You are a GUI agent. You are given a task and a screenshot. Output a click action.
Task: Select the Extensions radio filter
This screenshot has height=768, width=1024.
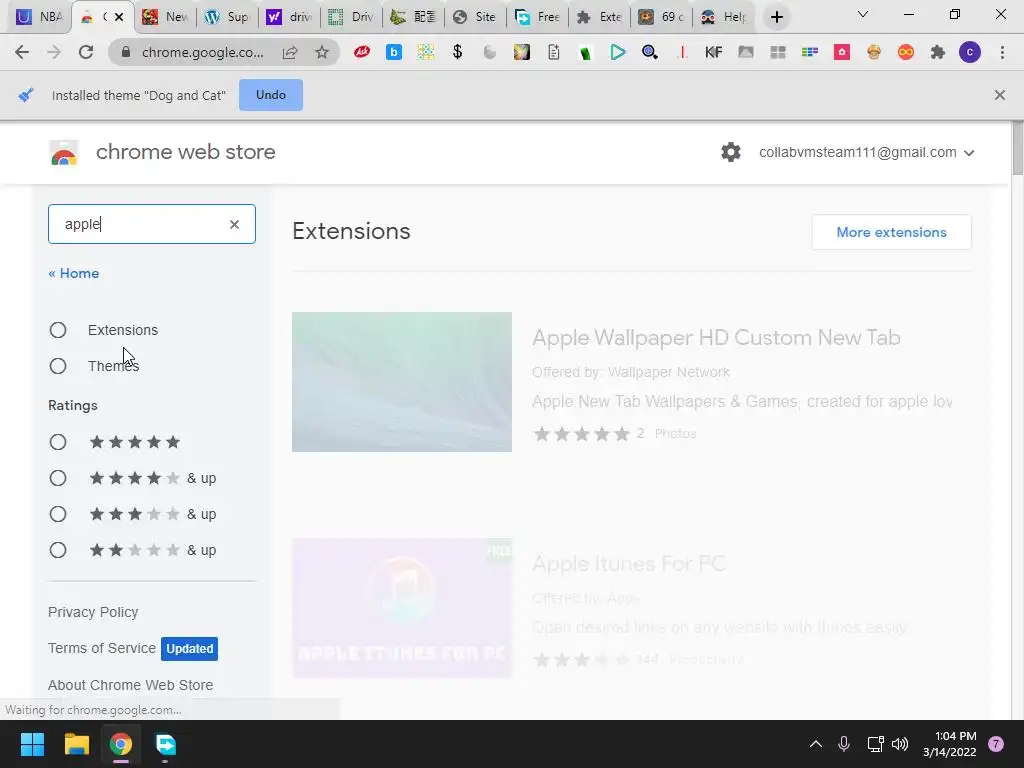(58, 330)
